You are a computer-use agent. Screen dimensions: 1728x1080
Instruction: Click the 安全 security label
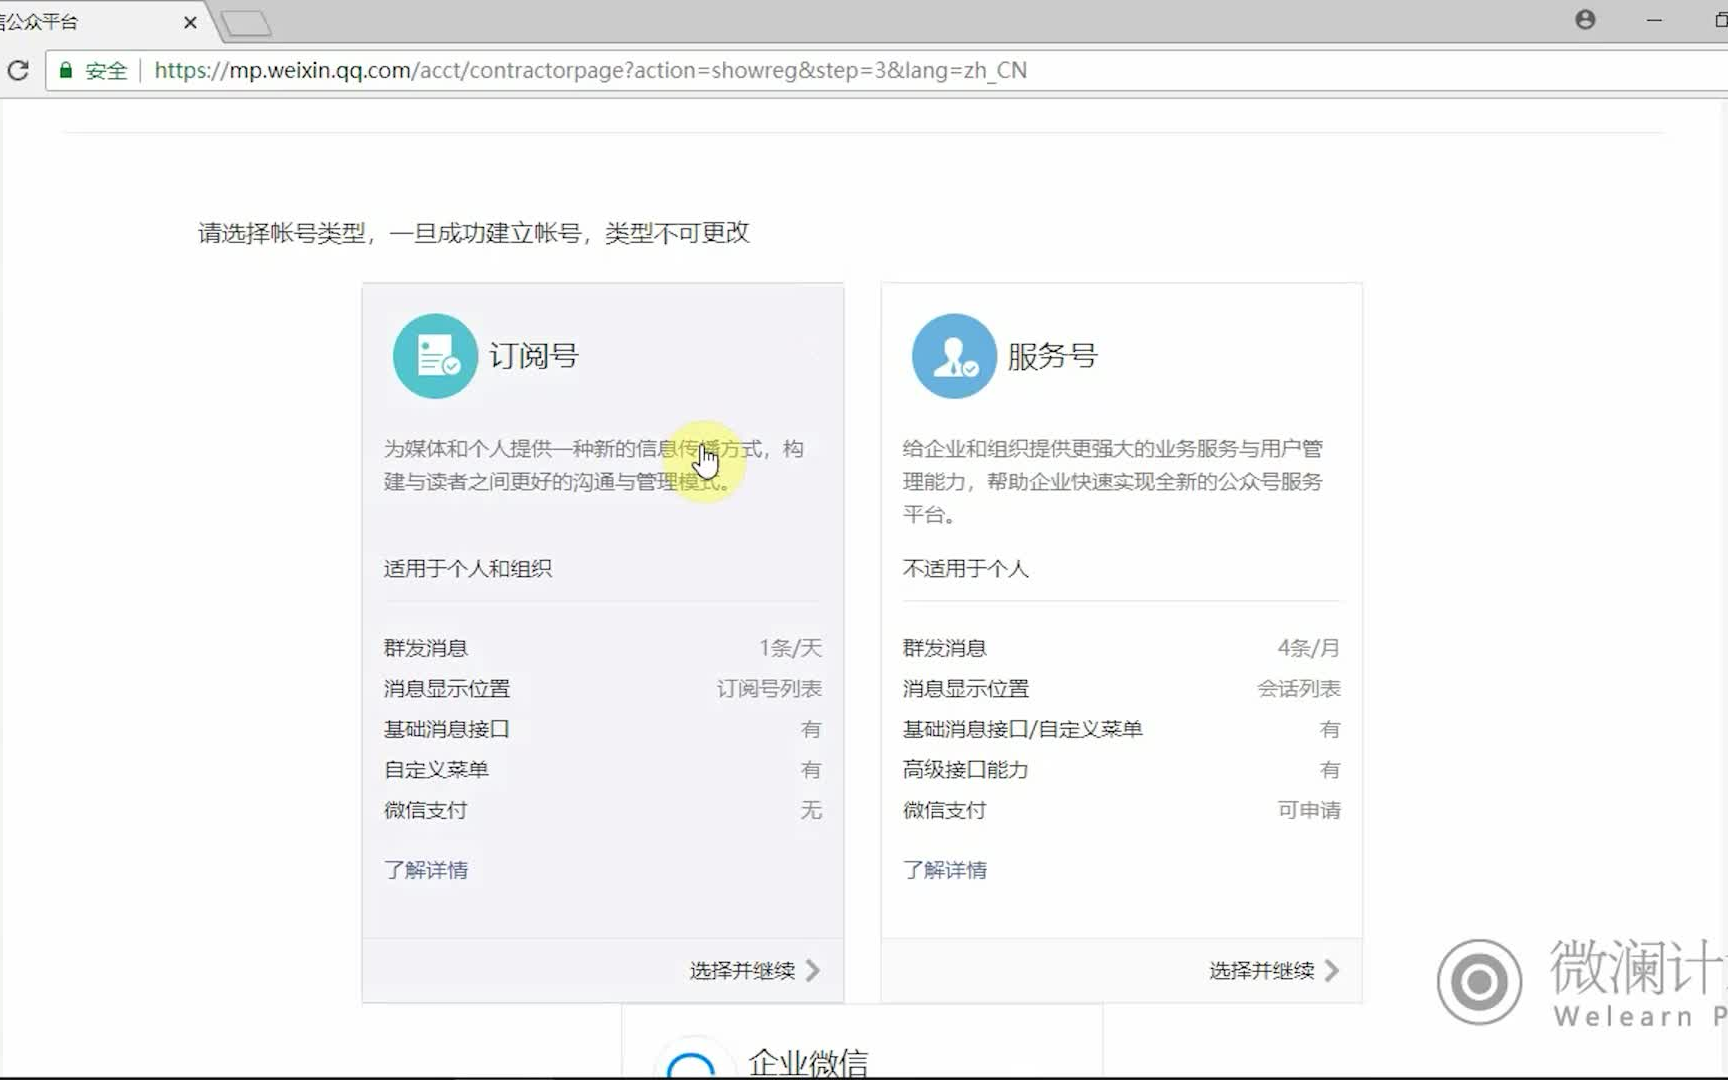106,70
